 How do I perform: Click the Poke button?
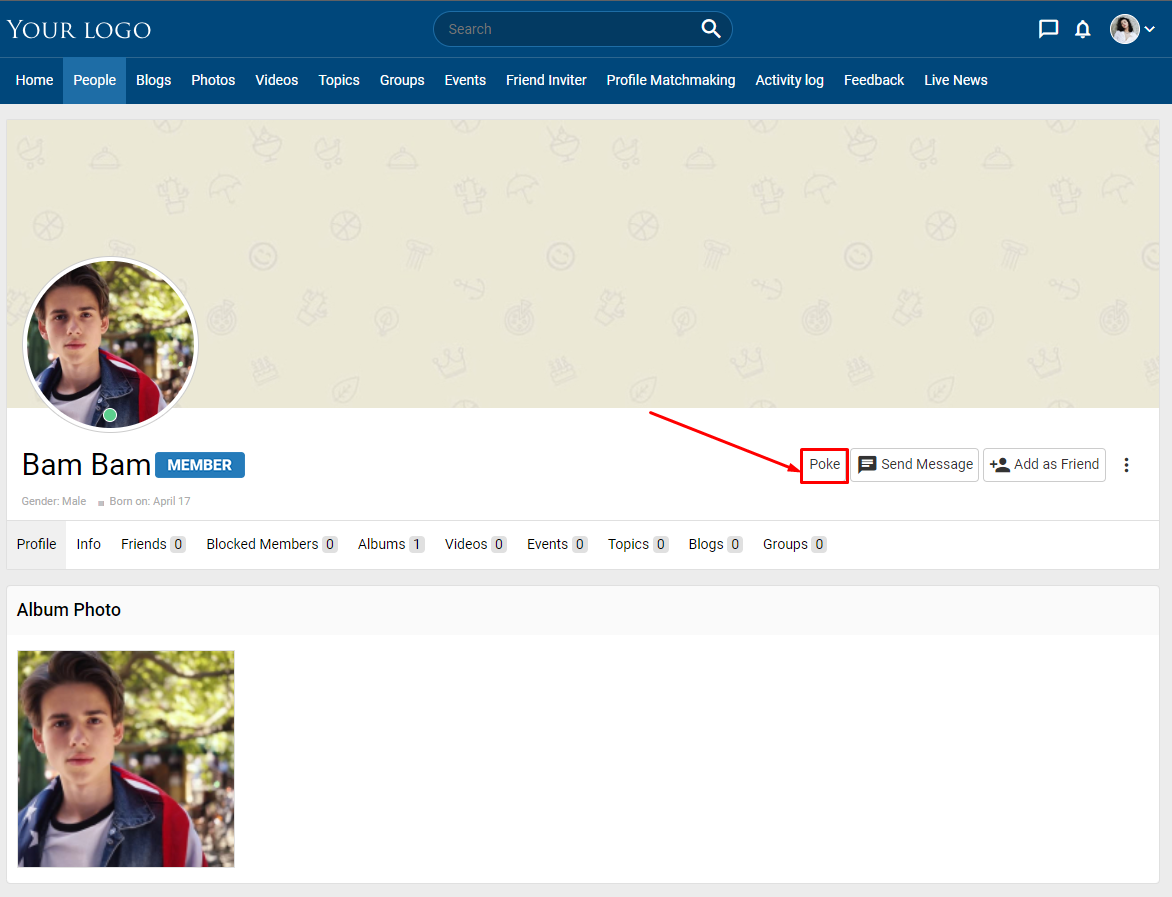pyautogui.click(x=824, y=465)
